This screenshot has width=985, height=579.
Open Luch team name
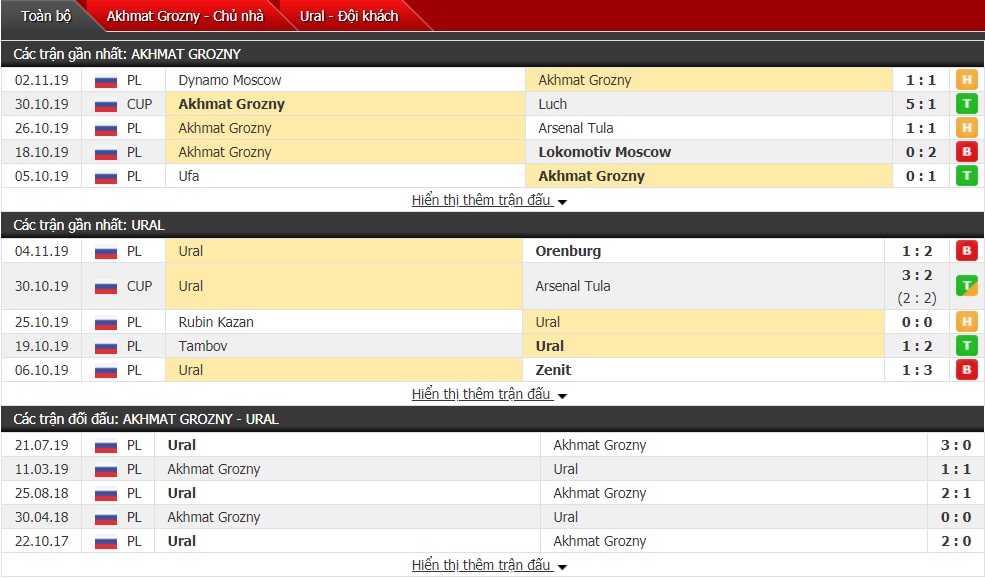(552, 104)
